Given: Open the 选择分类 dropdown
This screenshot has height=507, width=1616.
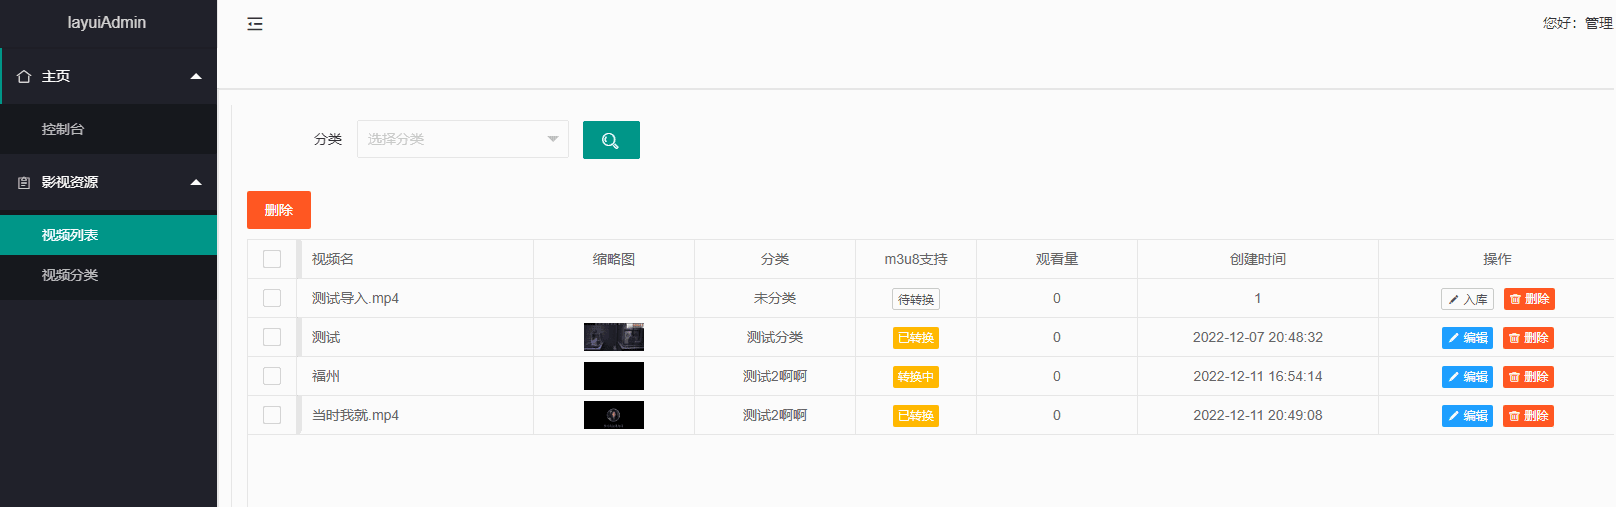Looking at the screenshot, I should [462, 139].
